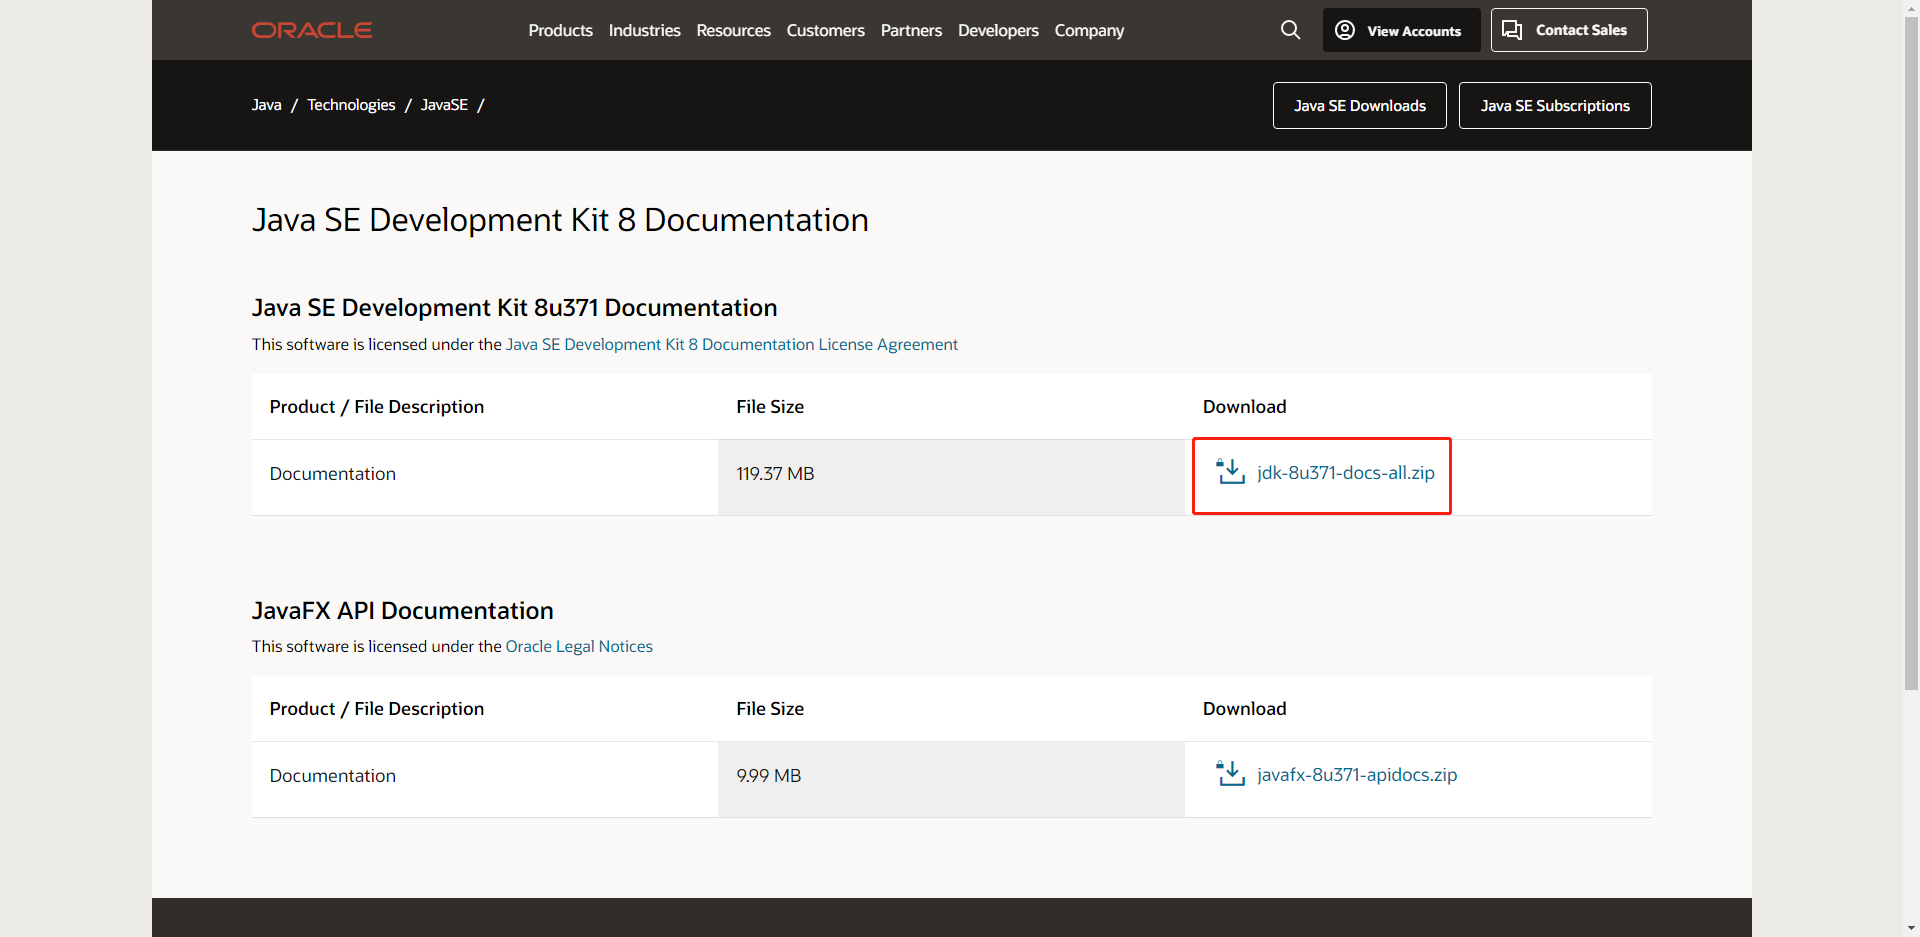Click the View Accounts user icon

(x=1345, y=30)
